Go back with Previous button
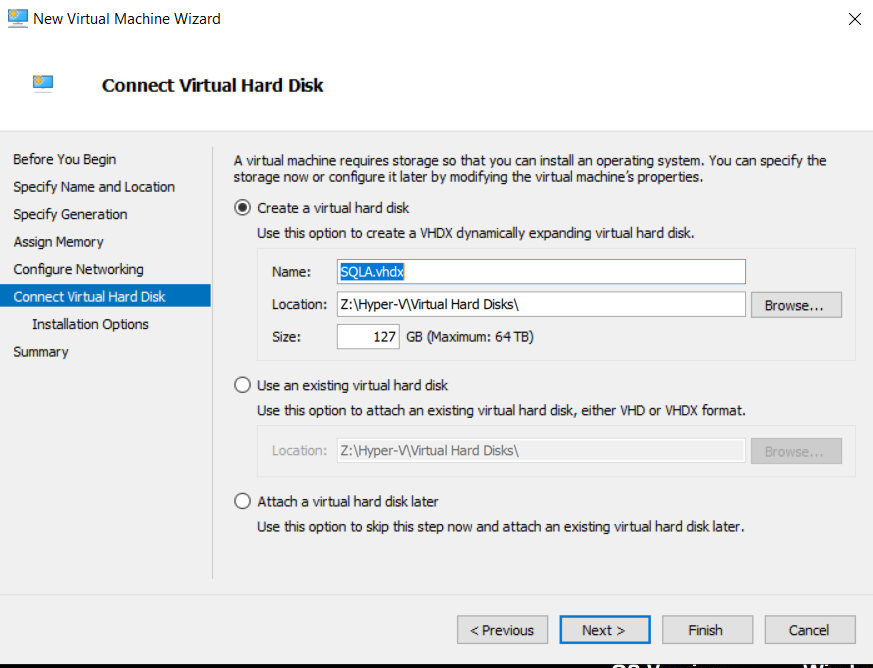 click(x=502, y=630)
